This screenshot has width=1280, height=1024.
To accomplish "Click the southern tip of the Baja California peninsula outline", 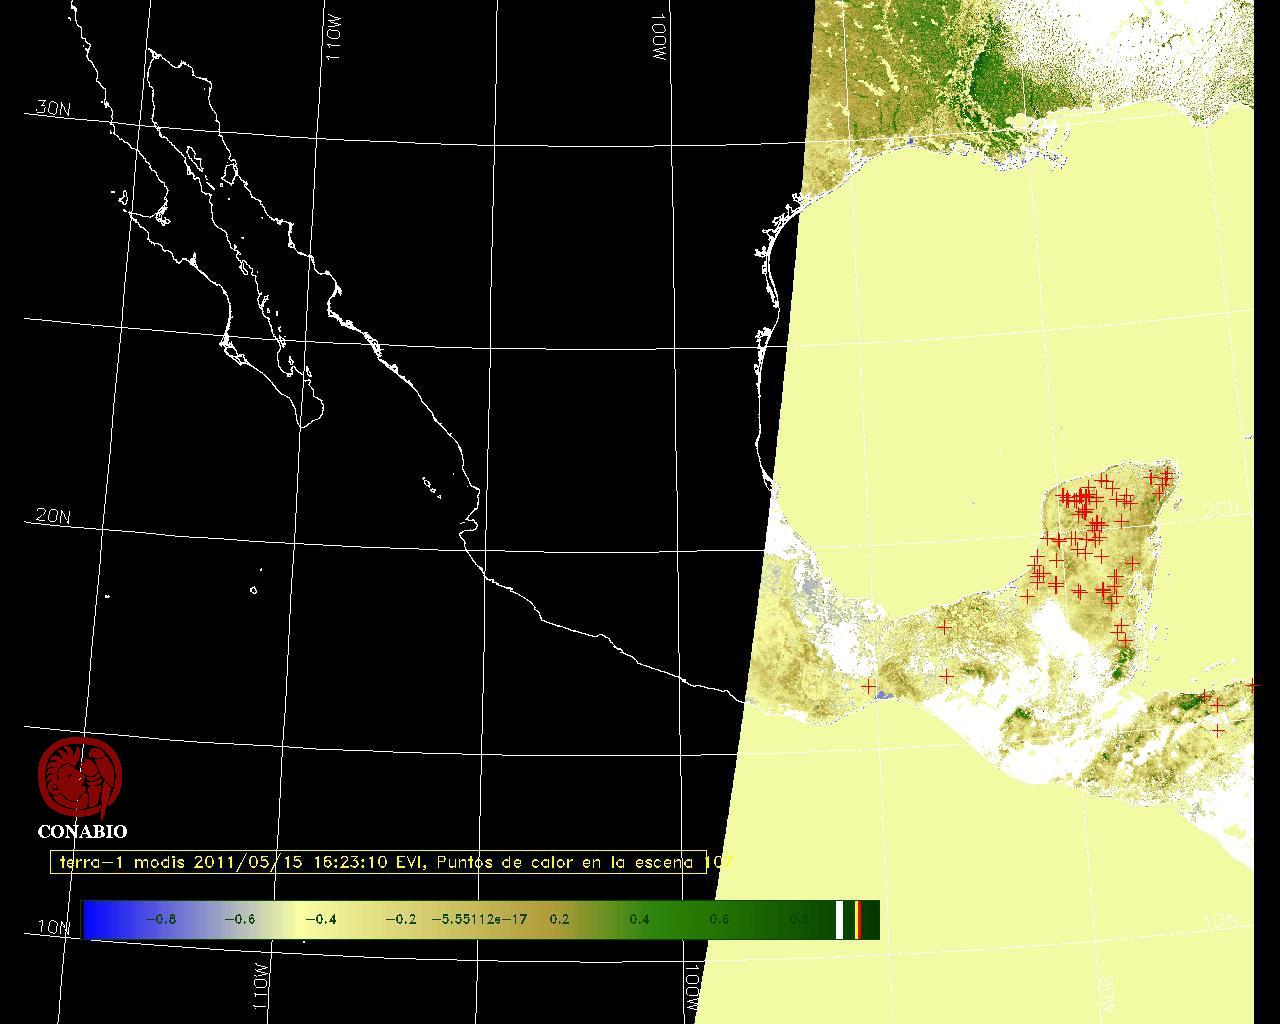I will 303,426.
